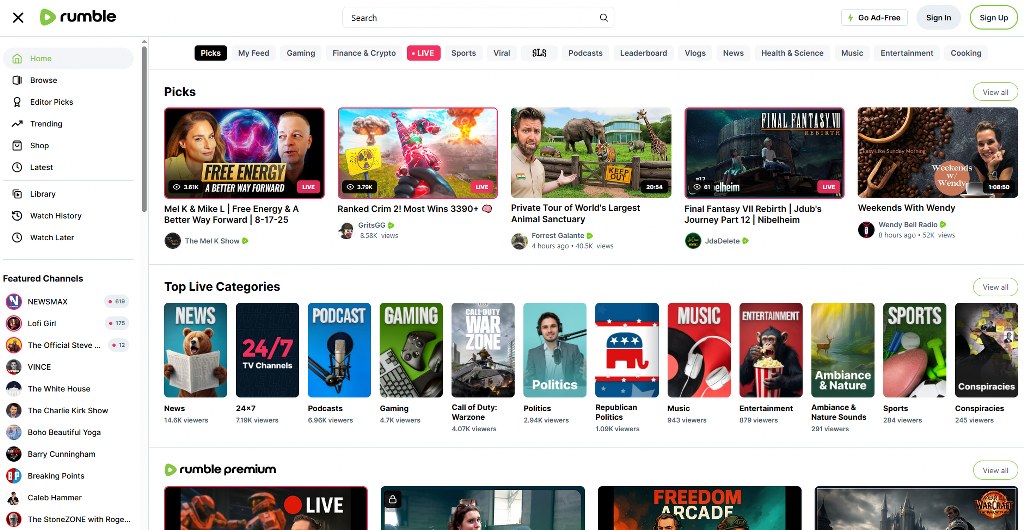Open The Charlie Kirk Show channel
Screen dimensions: 1024x530
pos(67,411)
